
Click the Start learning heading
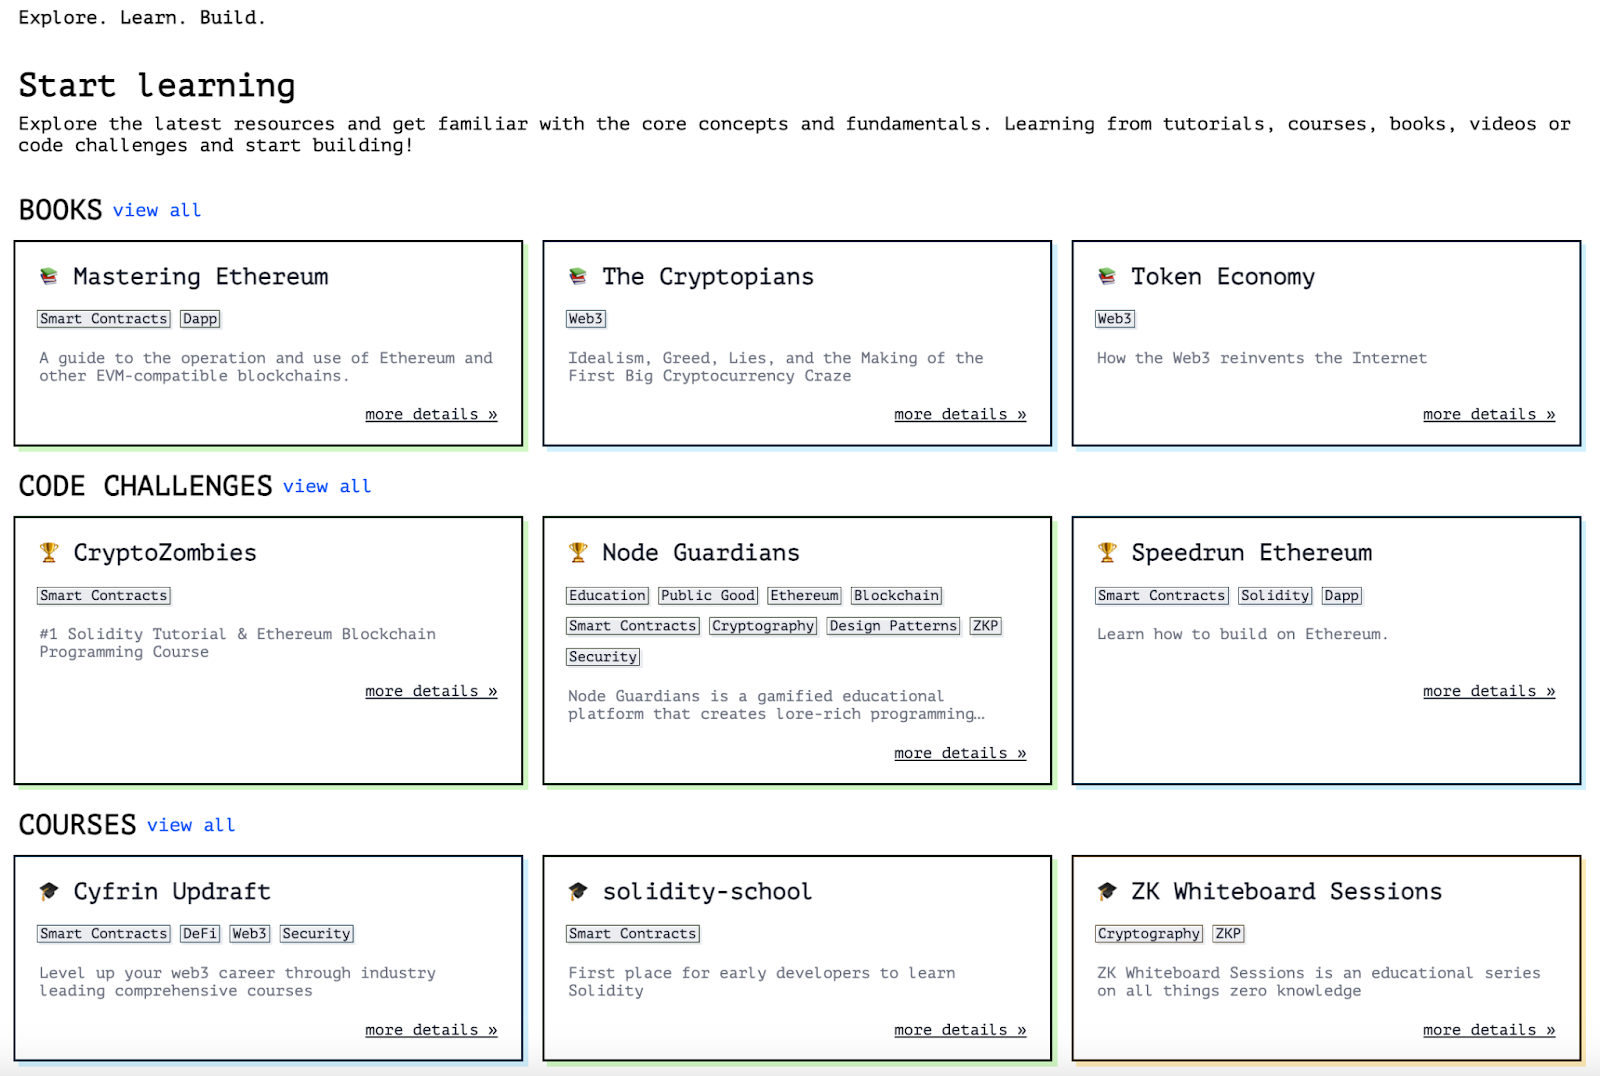[157, 86]
